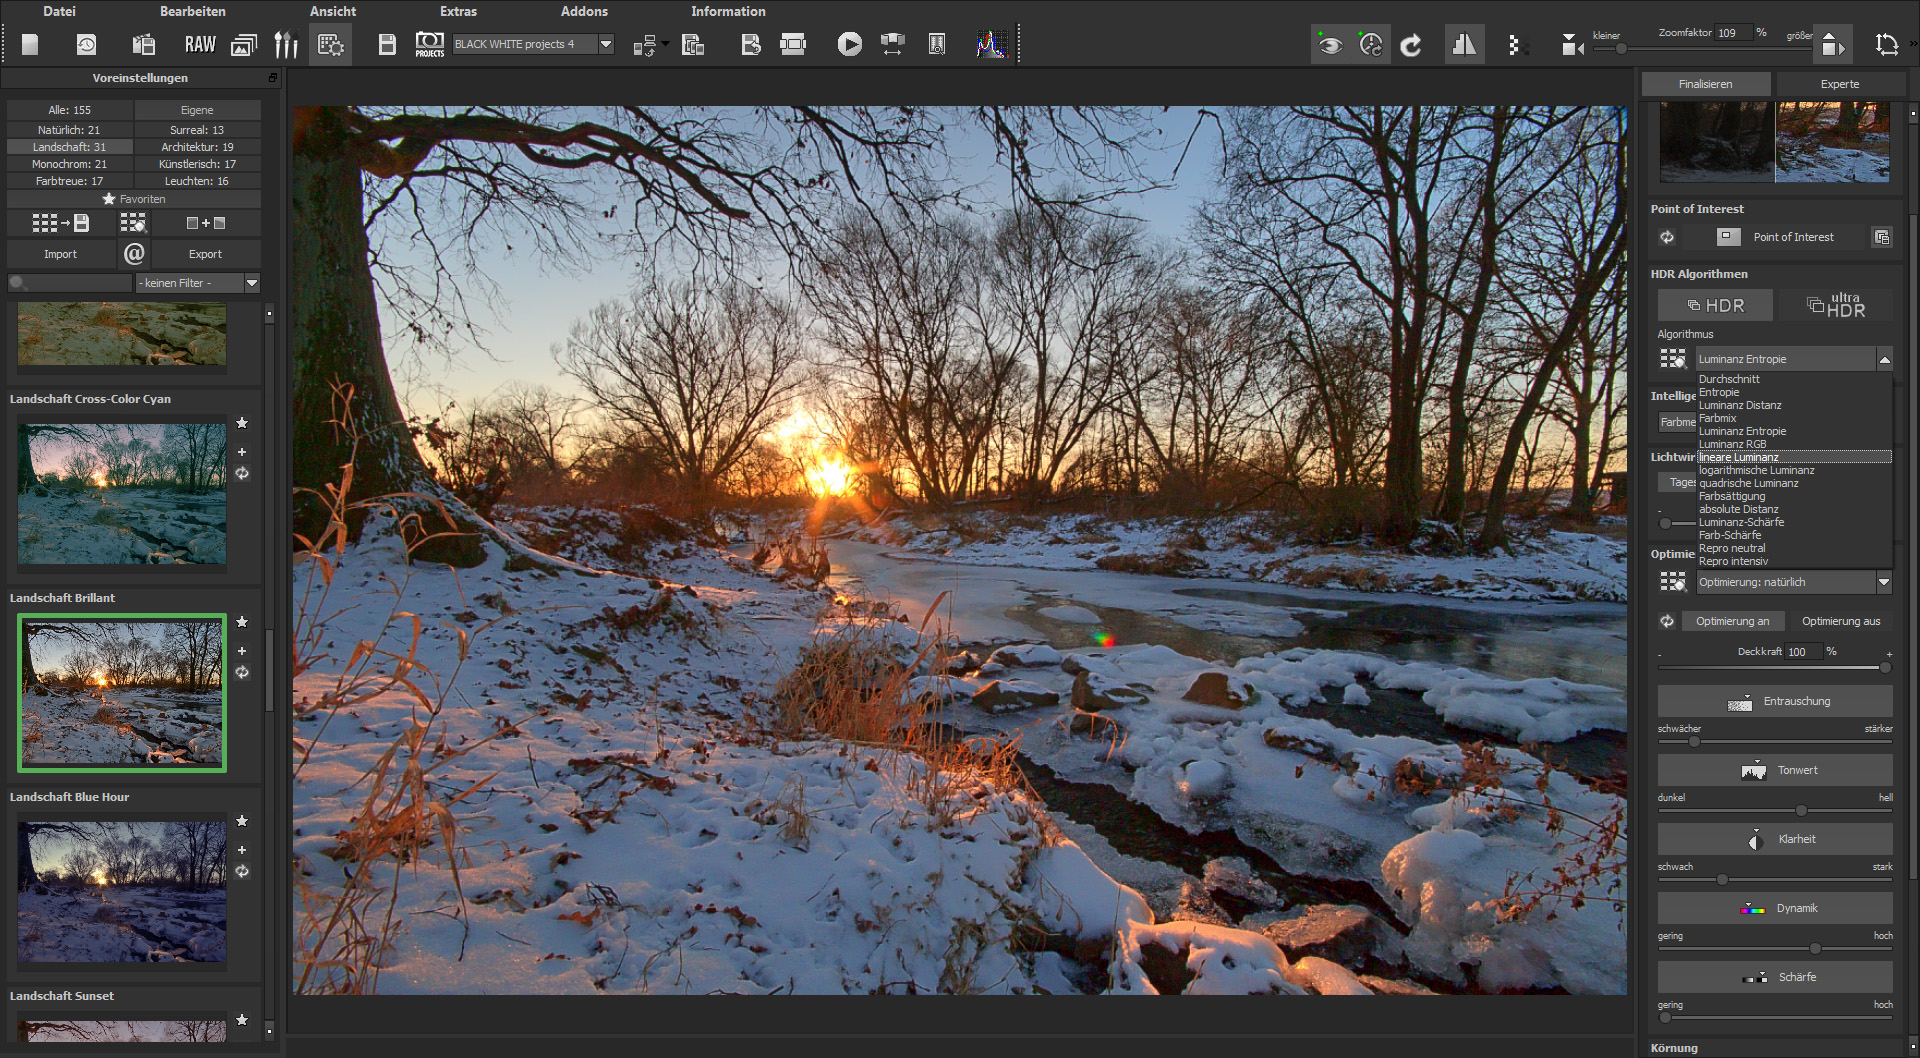Click the play button icon in toolbar

849,45
